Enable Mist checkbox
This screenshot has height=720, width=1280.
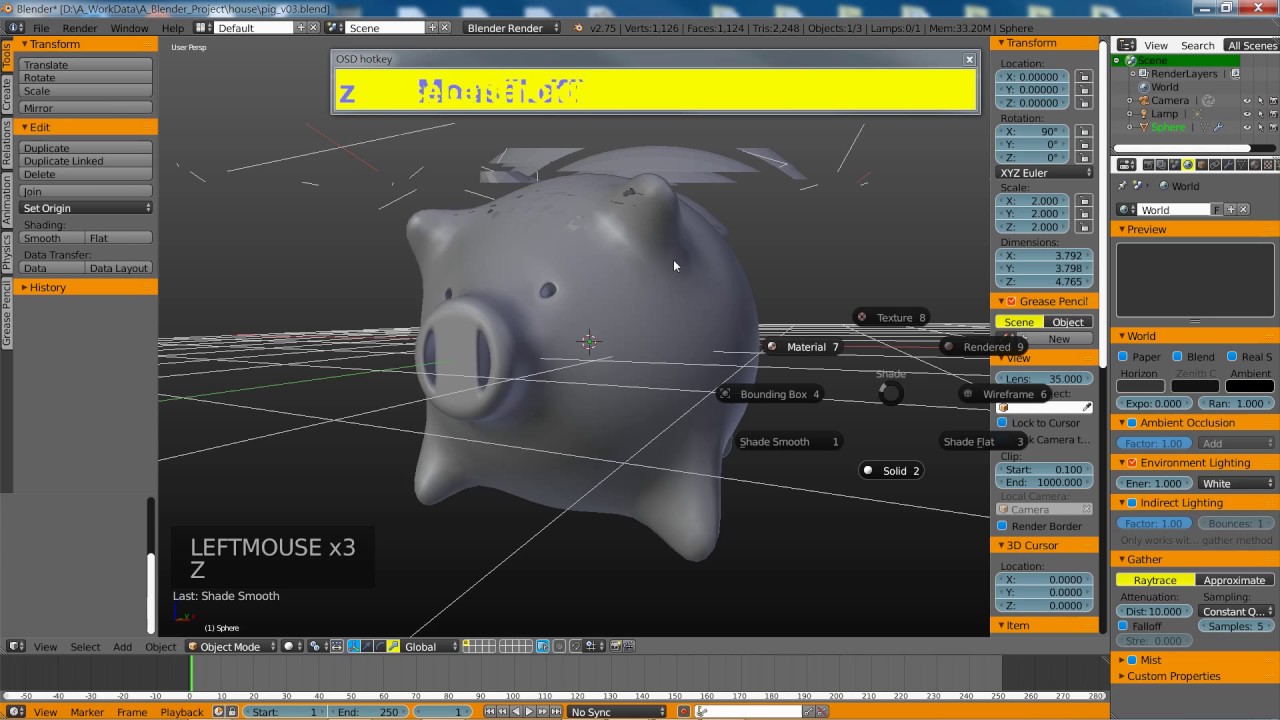[x=1132, y=660]
